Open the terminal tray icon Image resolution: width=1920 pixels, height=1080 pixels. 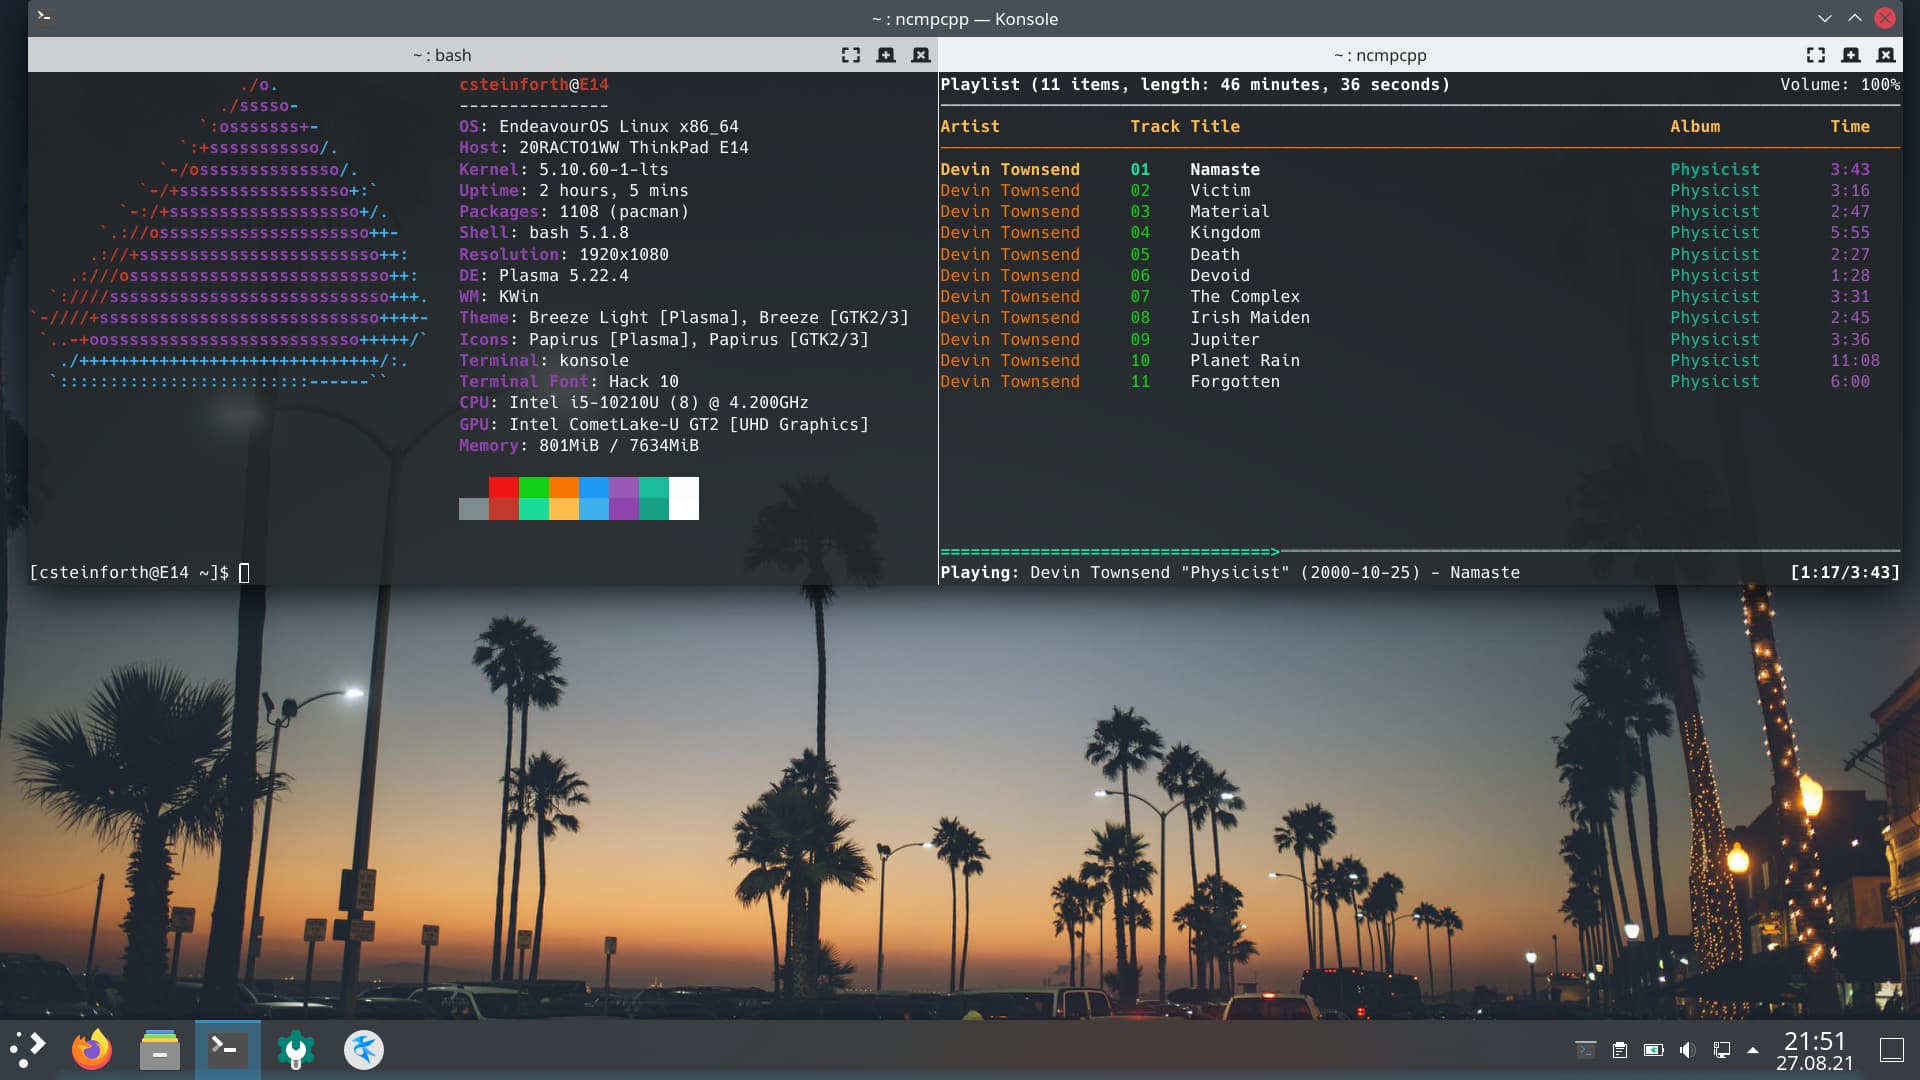click(x=1586, y=1050)
